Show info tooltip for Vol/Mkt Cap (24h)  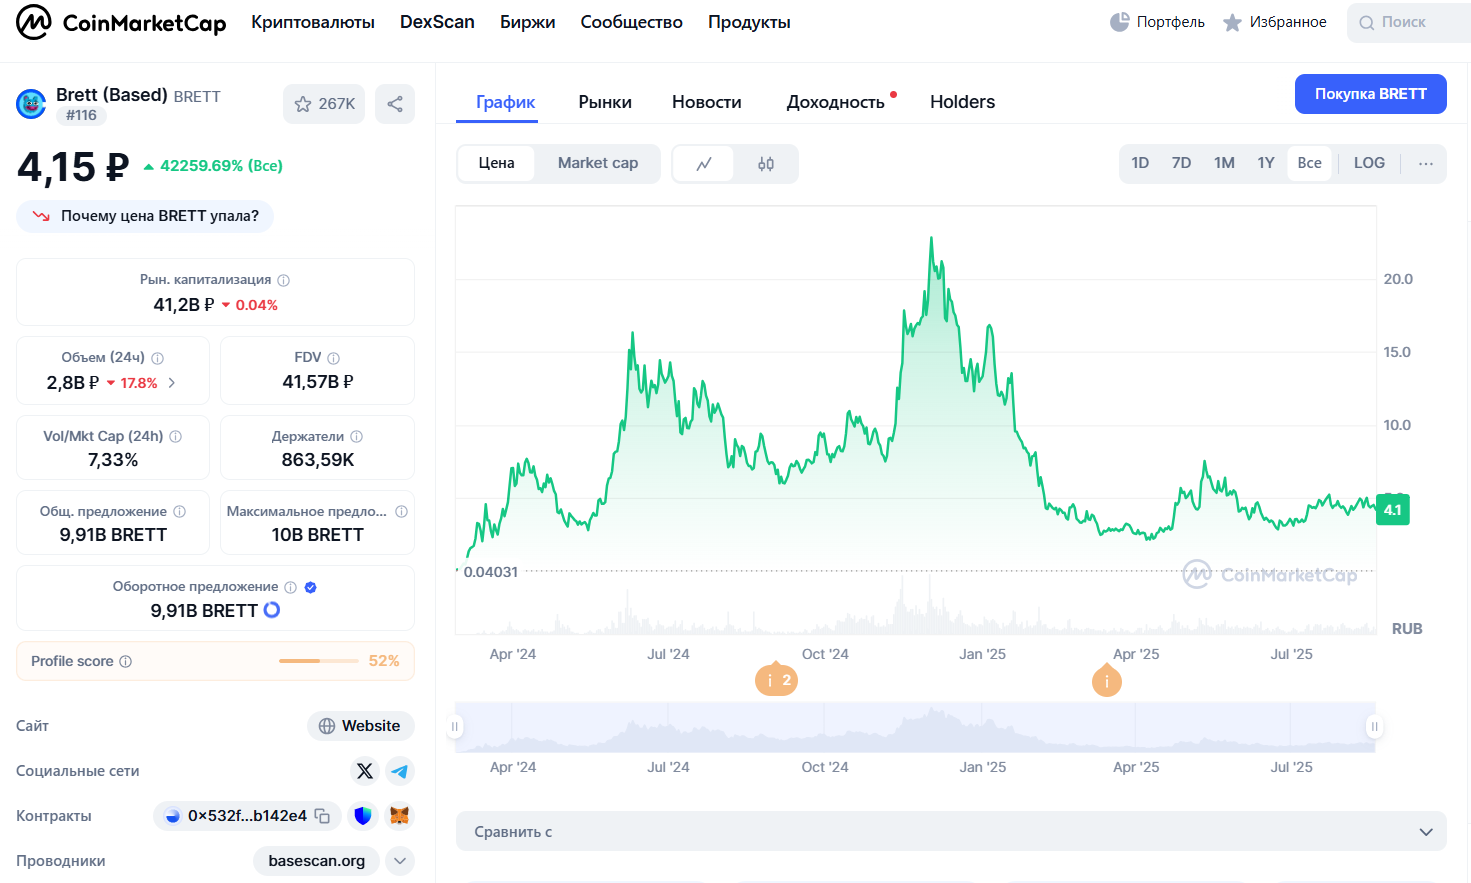coord(175,437)
